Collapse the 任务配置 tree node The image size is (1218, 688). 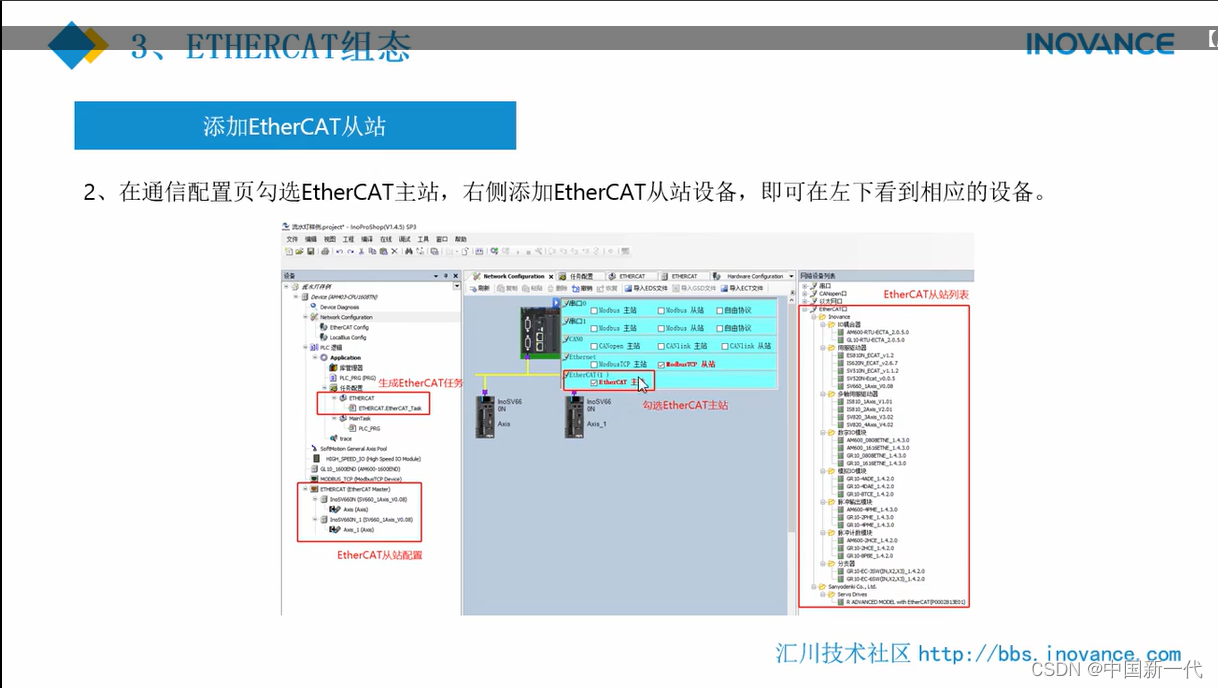tap(325, 388)
